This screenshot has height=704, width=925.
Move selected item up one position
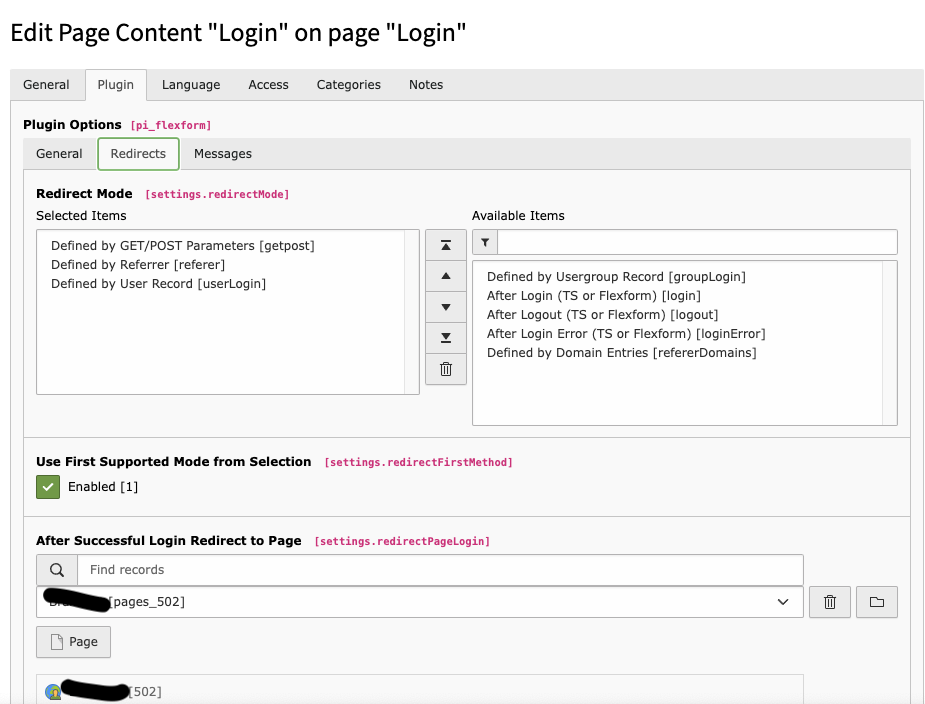click(446, 276)
